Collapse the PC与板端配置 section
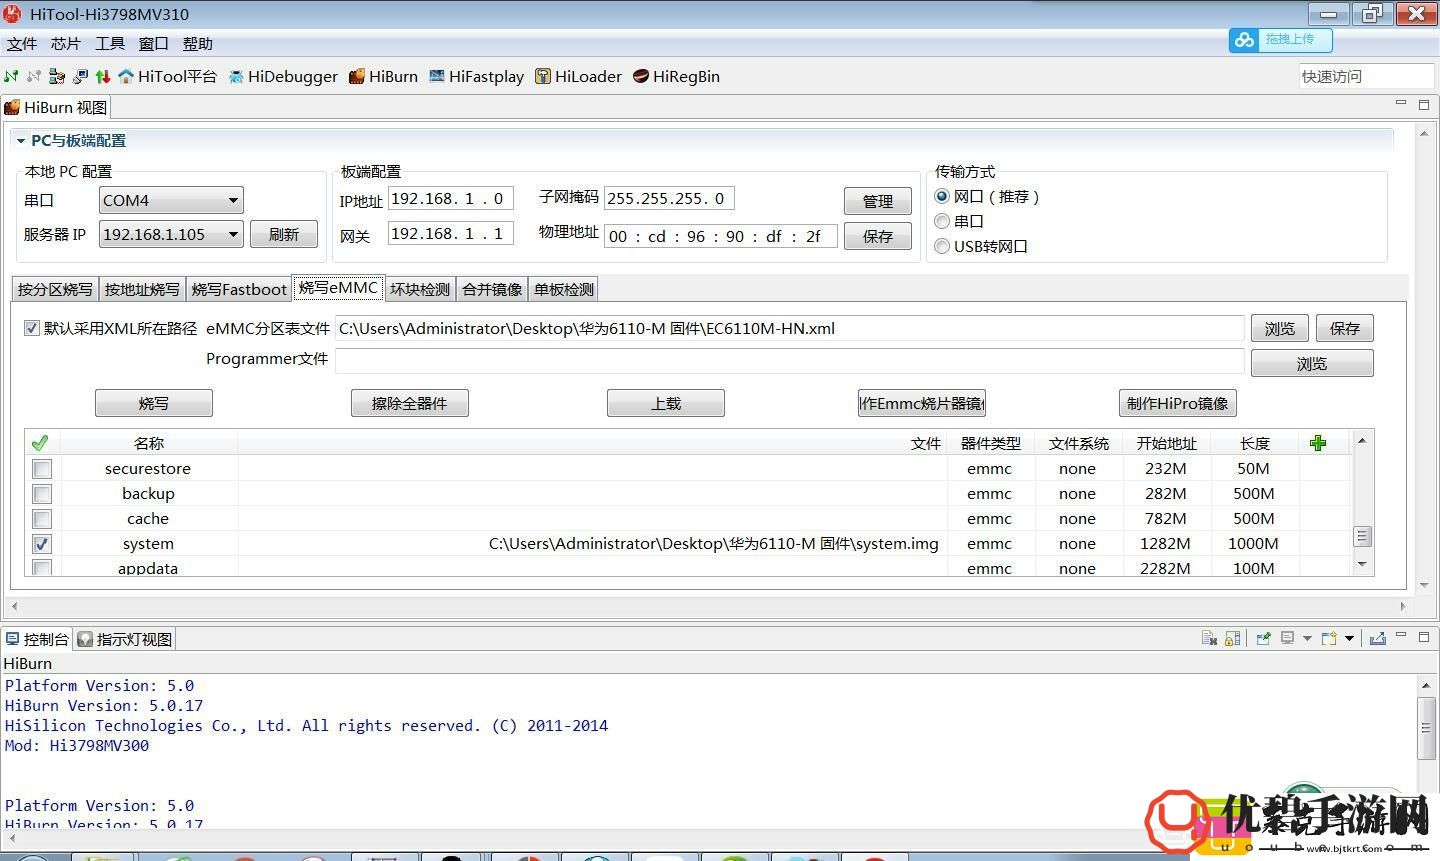Image resolution: width=1440 pixels, height=861 pixels. coord(20,141)
